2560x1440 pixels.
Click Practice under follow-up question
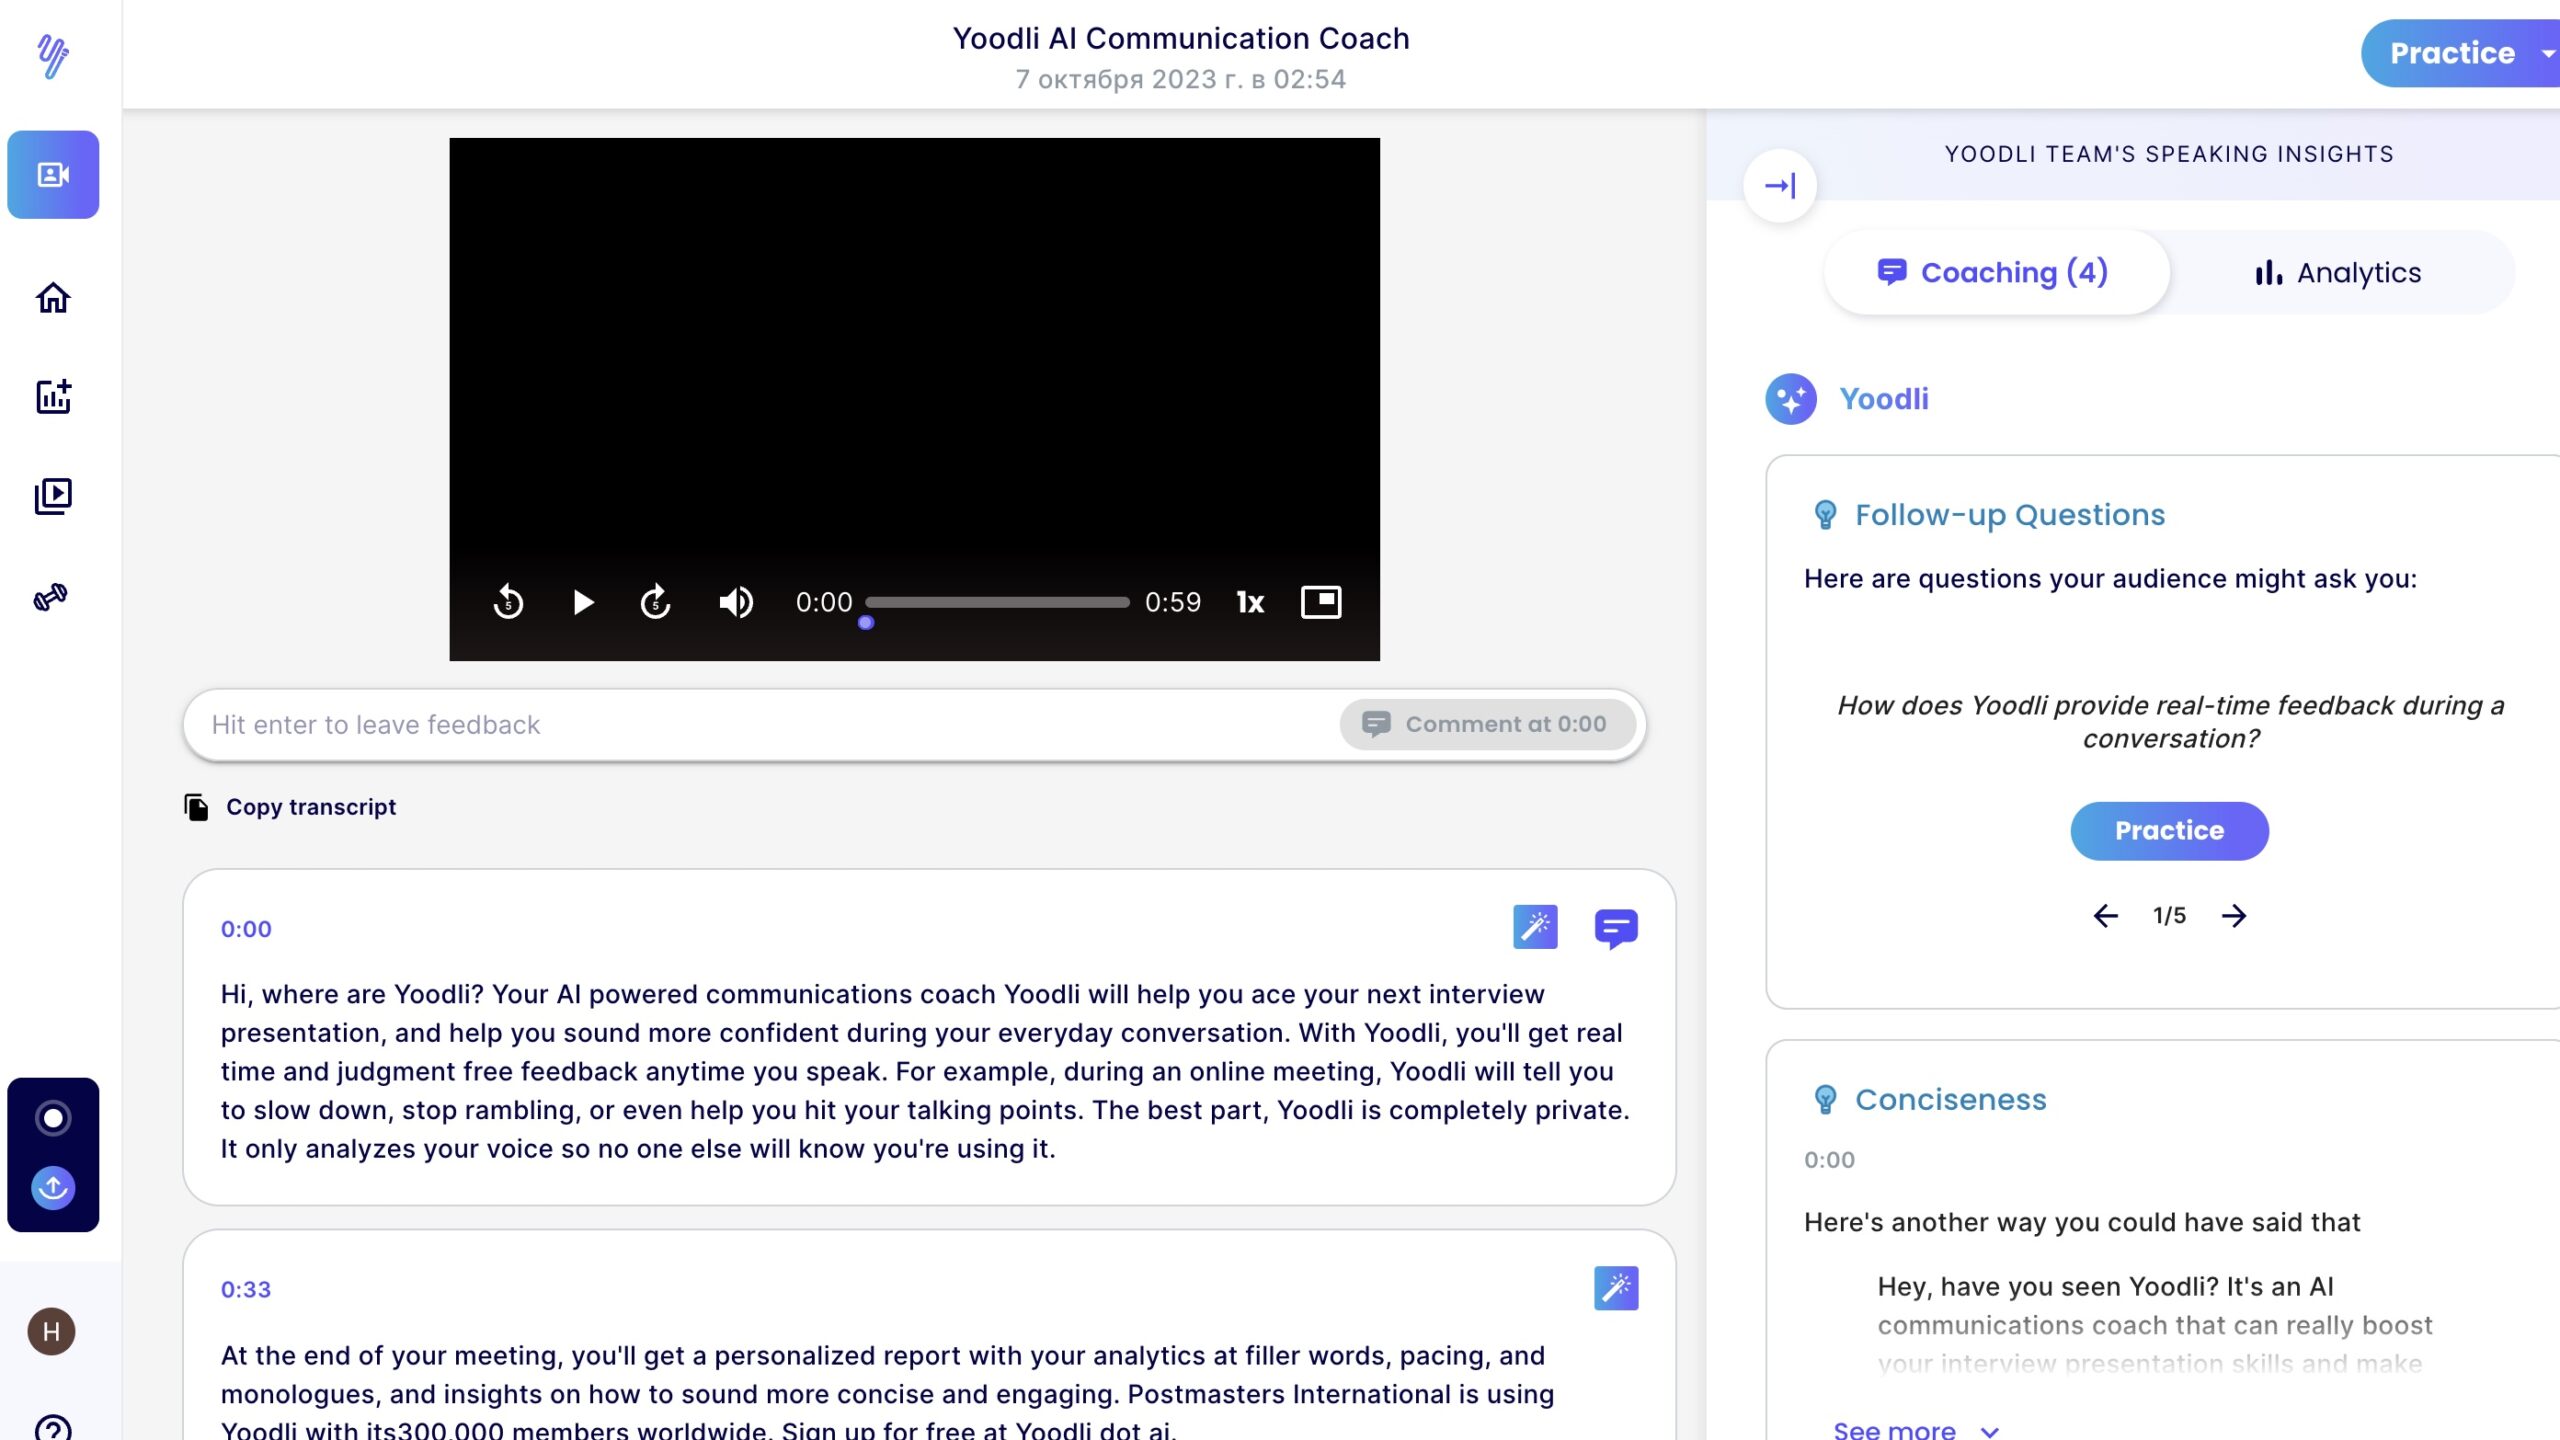[2169, 830]
